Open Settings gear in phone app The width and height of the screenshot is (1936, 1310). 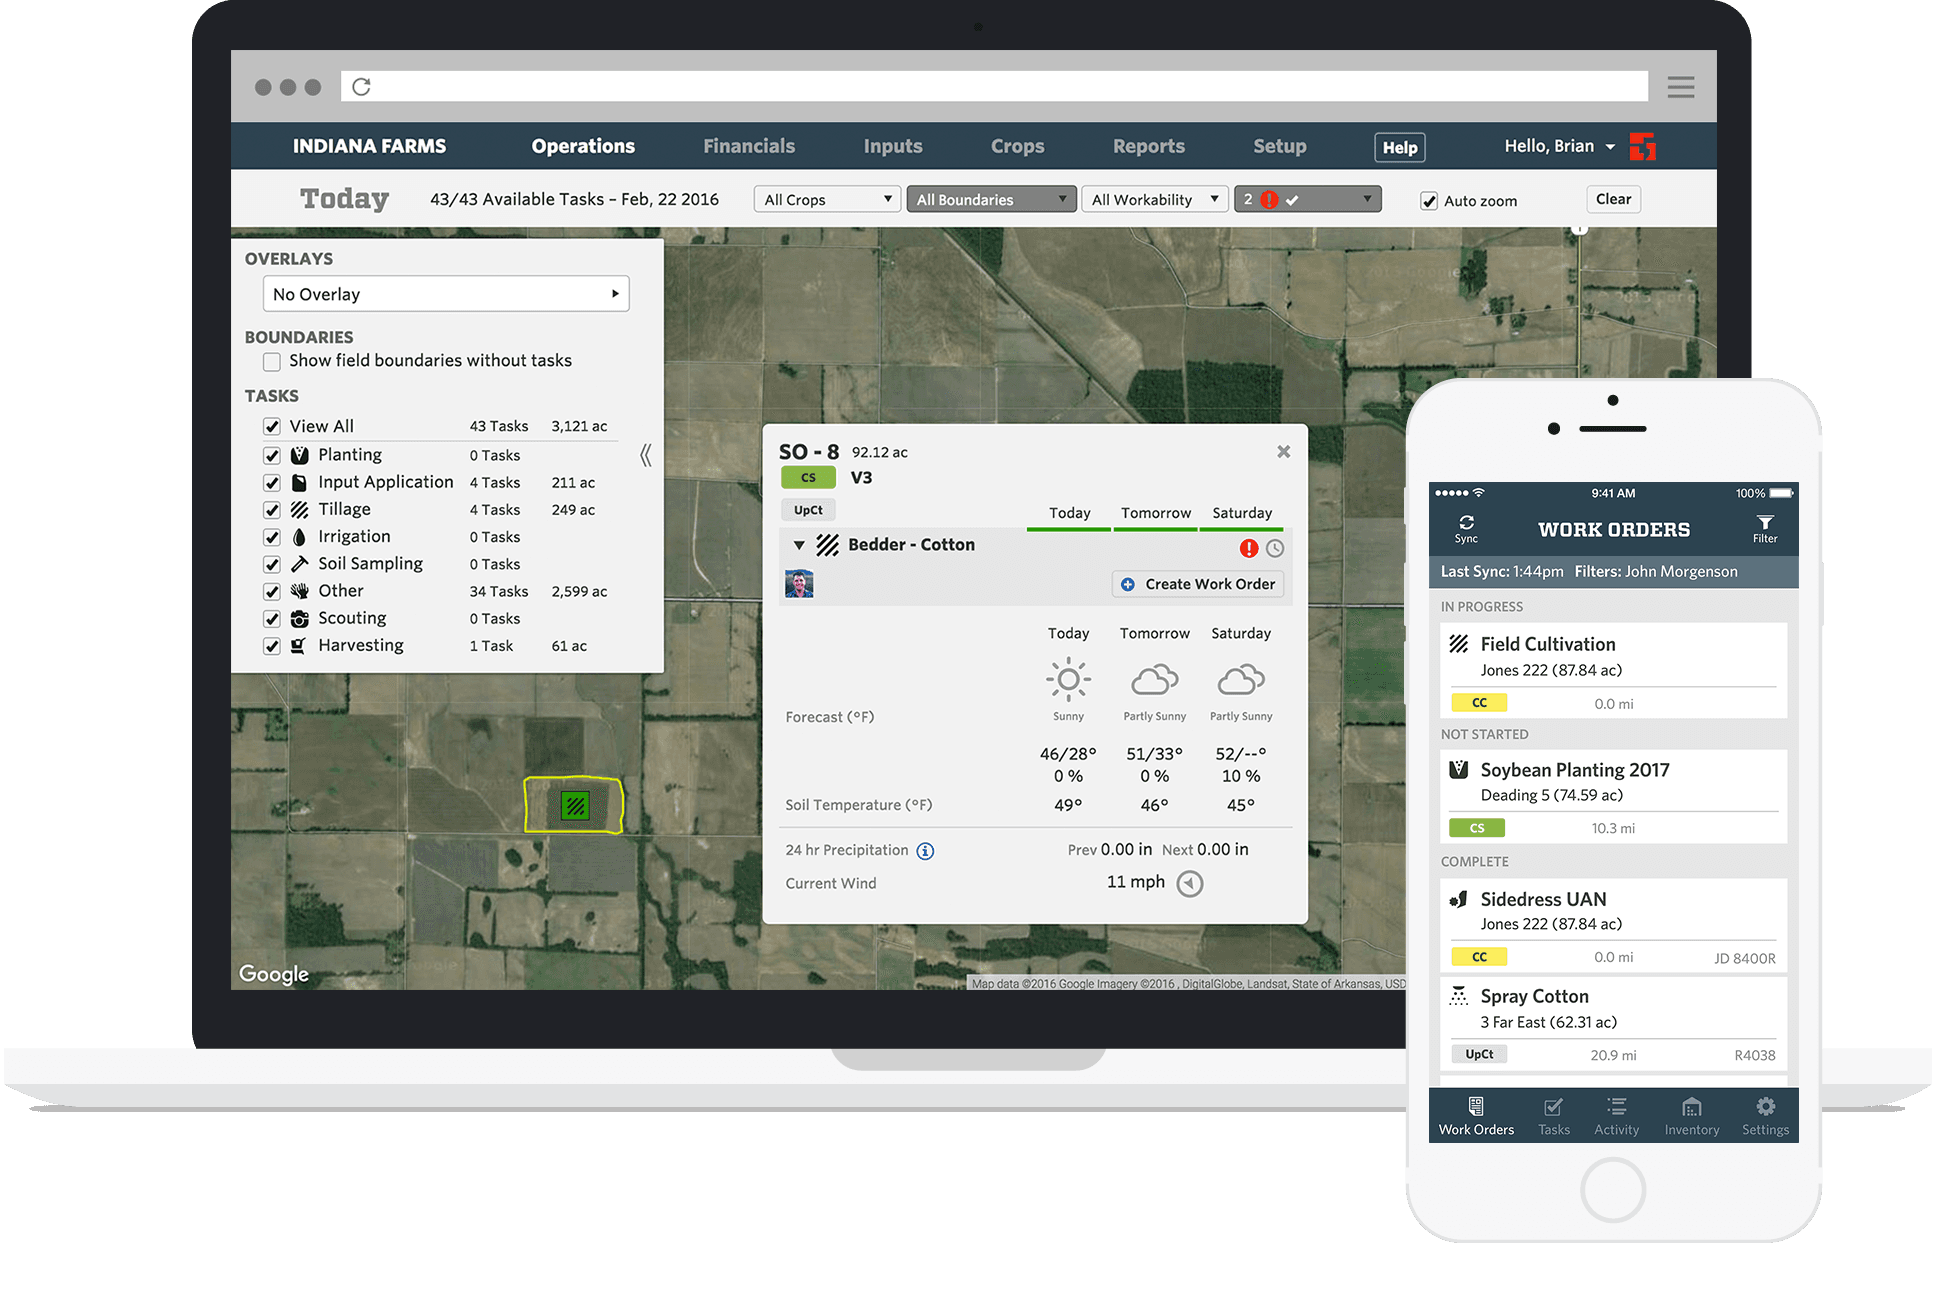pos(1765,1107)
